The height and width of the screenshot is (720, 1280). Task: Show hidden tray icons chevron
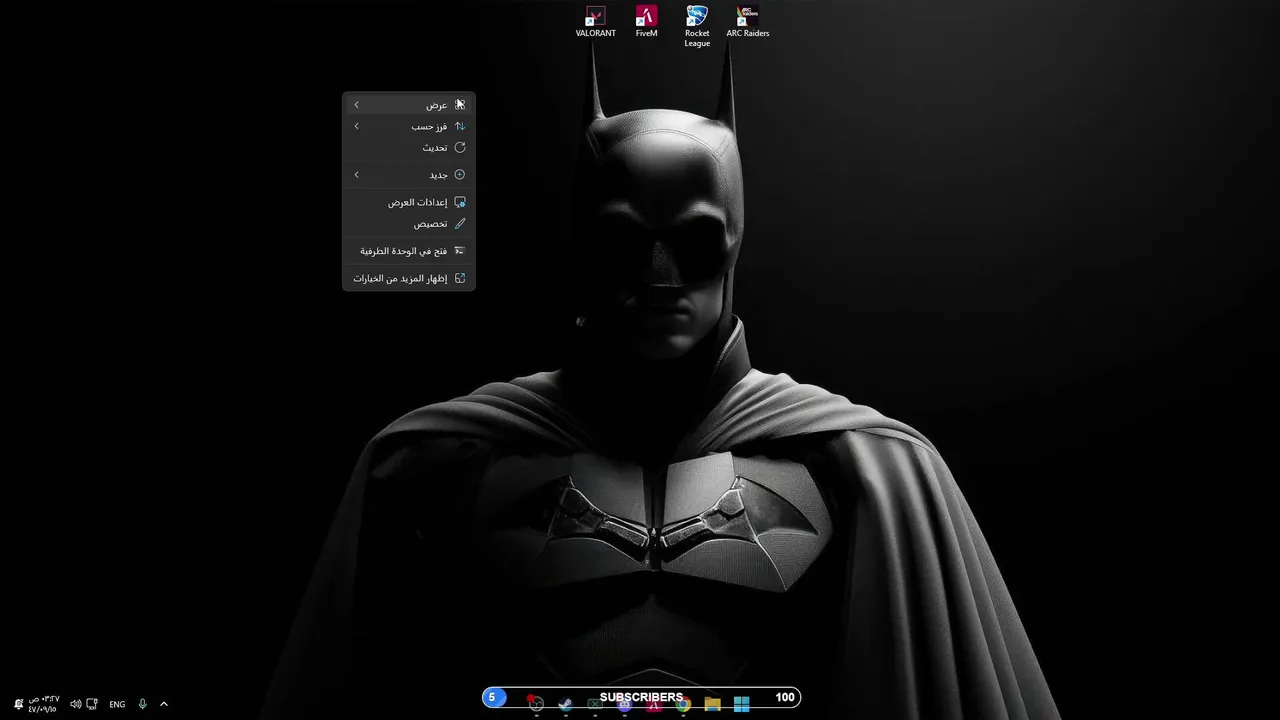point(164,704)
